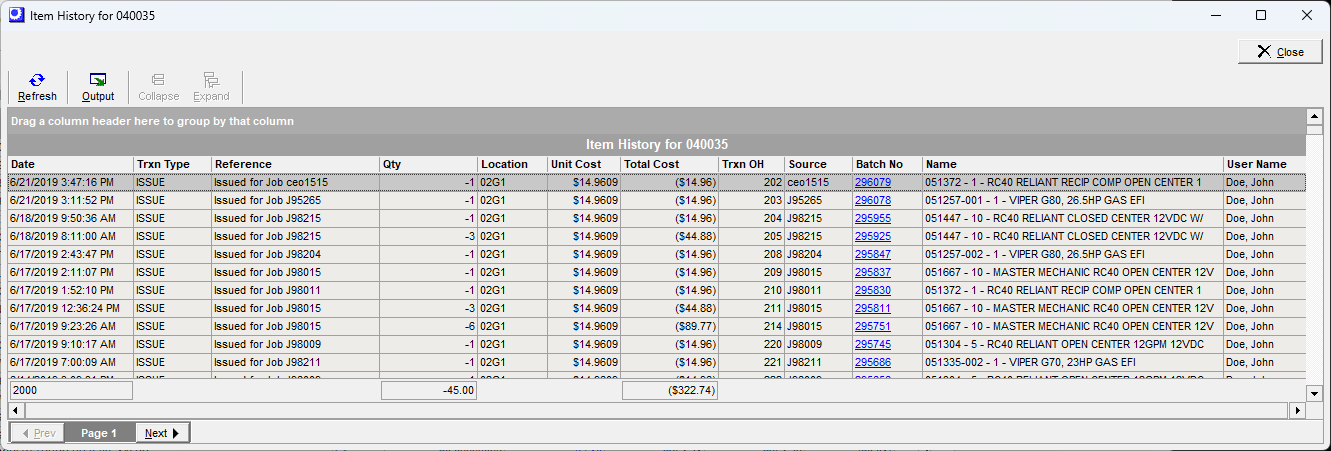
Task: Select the 'Issued for Job J98211' cell
Action: pyautogui.click(x=295, y=362)
